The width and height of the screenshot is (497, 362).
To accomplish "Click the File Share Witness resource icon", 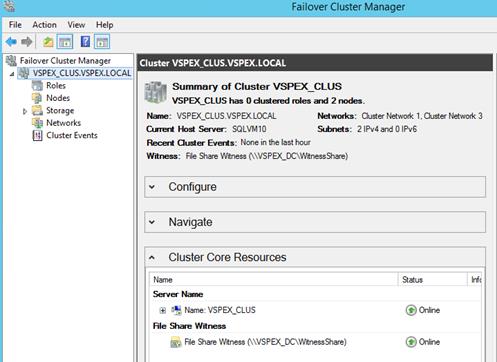I will [x=176, y=342].
